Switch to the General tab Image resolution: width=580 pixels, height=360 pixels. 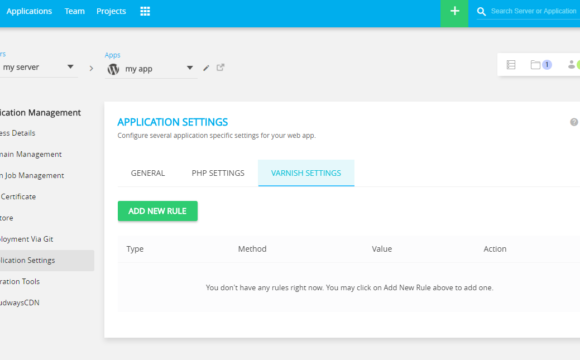148,173
